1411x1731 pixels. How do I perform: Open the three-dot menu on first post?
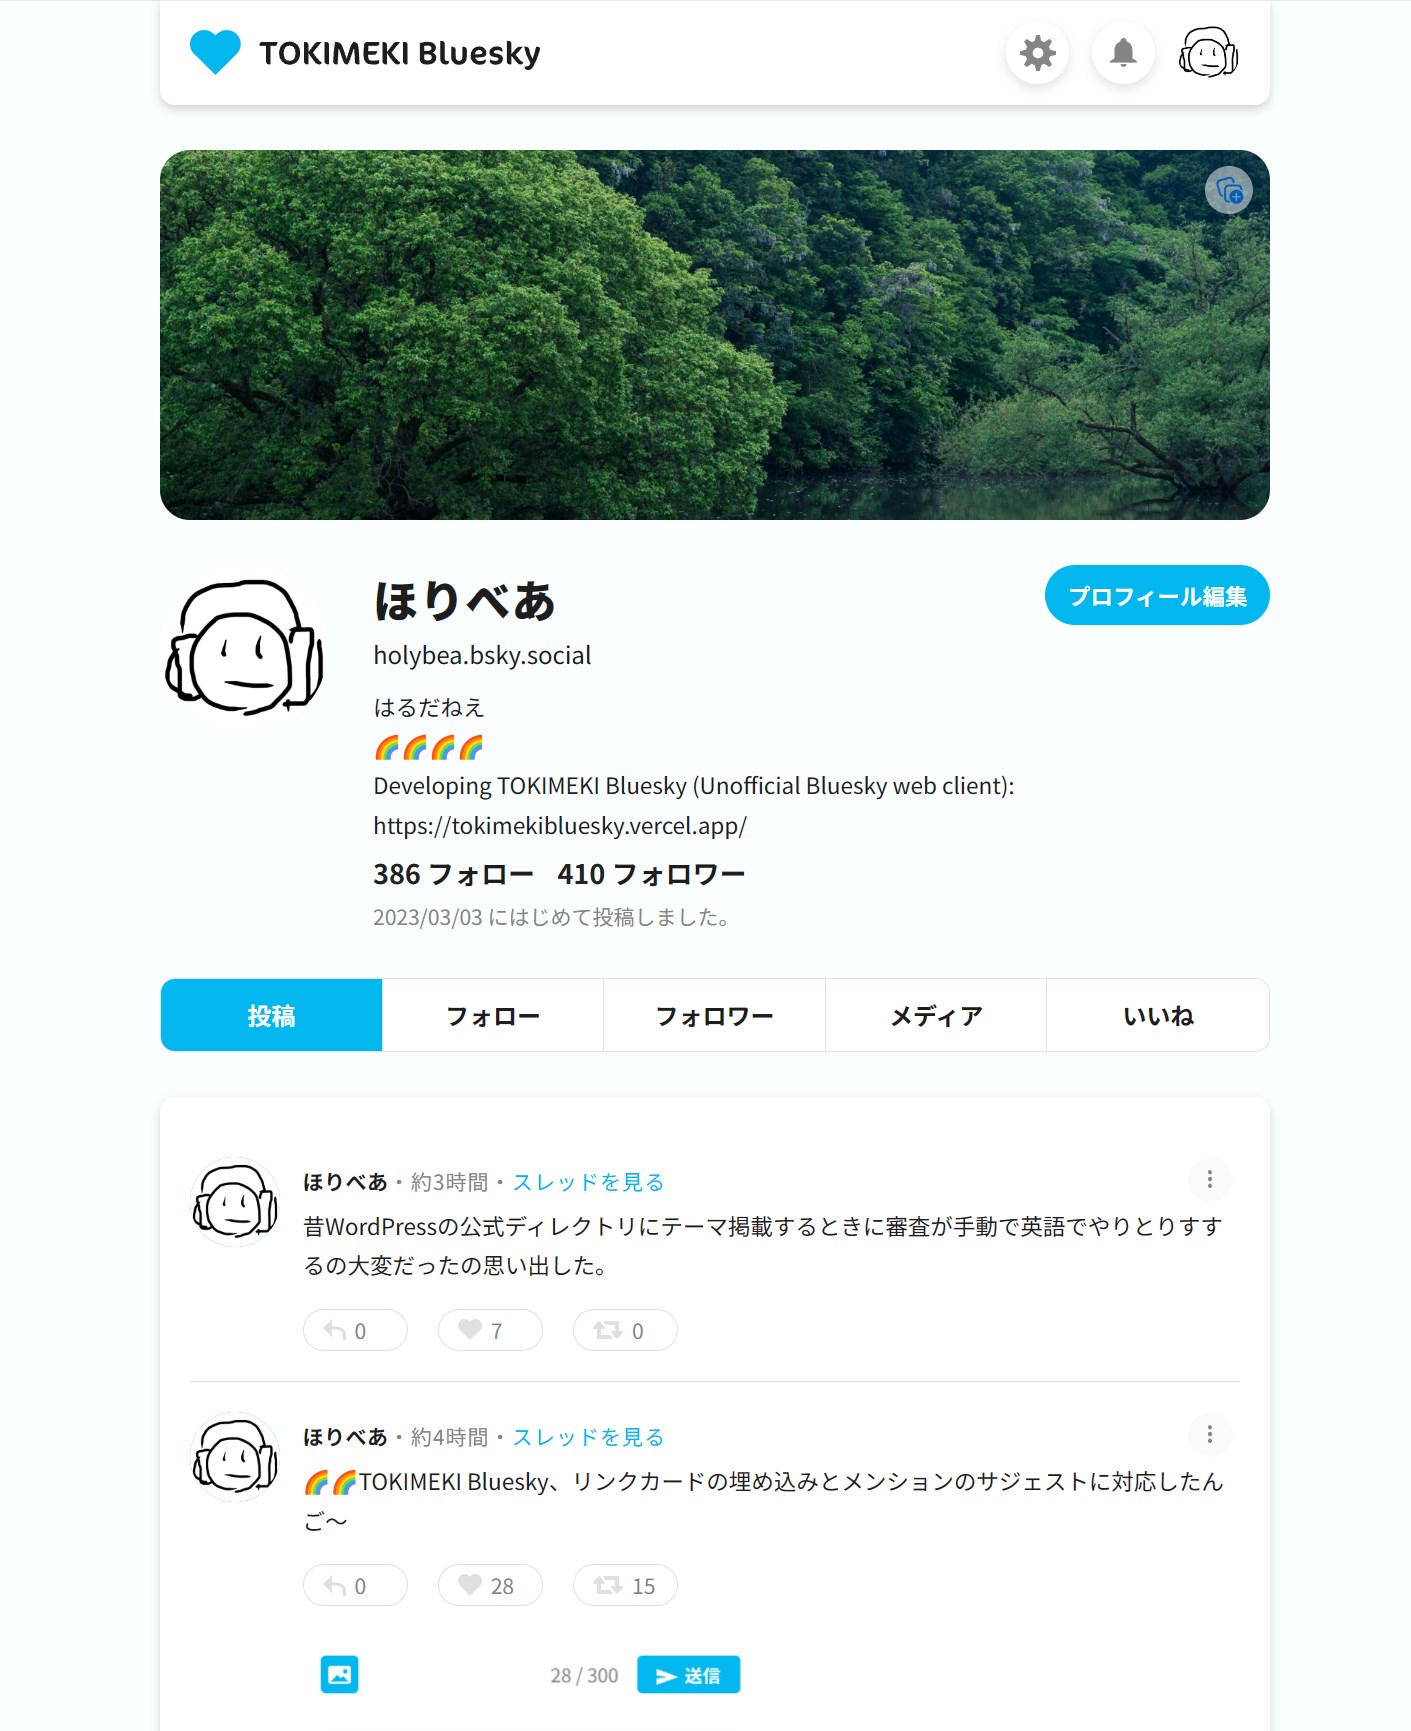pyautogui.click(x=1210, y=1179)
